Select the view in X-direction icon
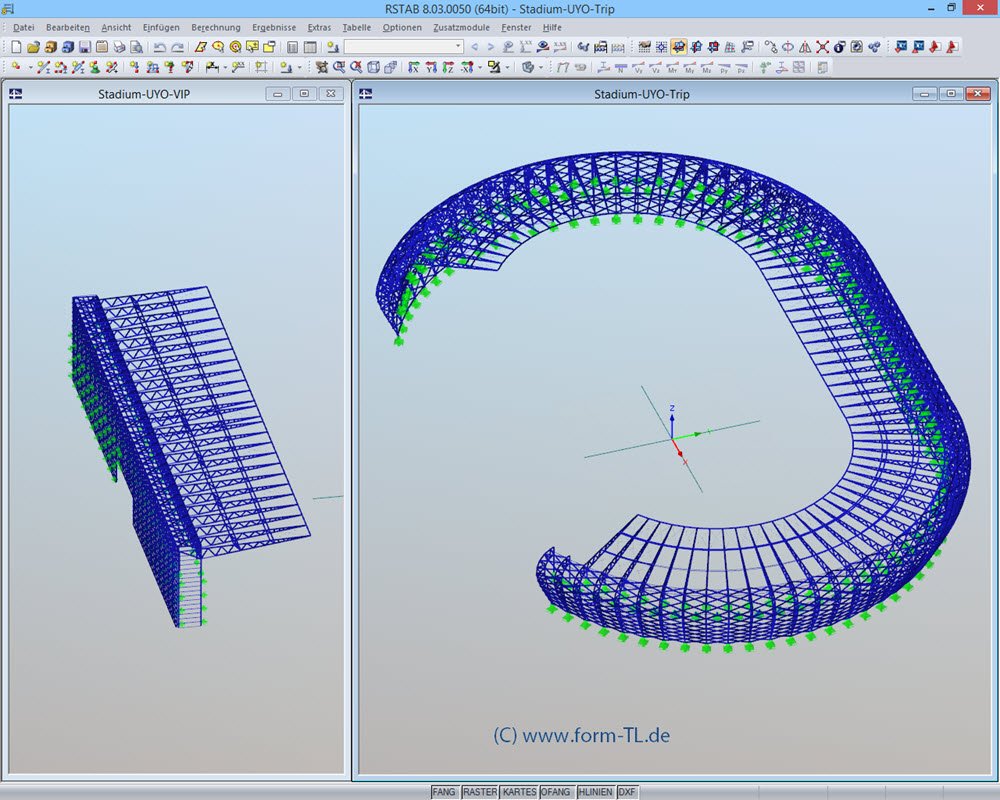The image size is (1000, 800). pos(413,67)
